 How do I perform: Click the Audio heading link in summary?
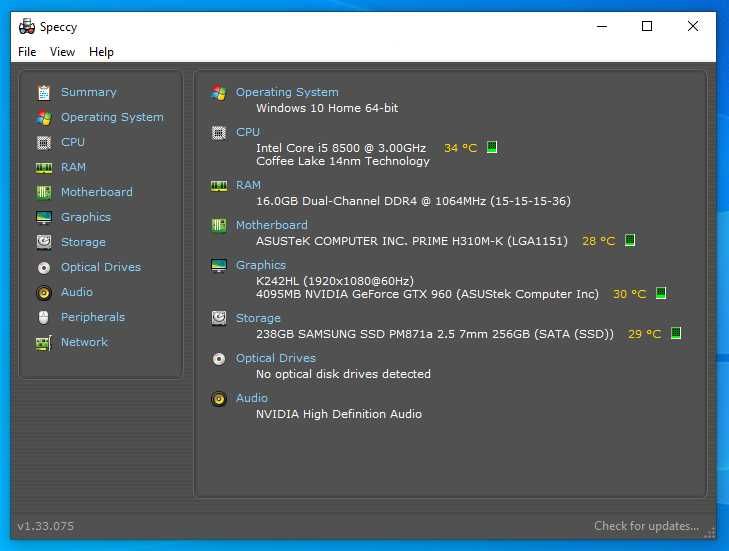click(x=252, y=398)
